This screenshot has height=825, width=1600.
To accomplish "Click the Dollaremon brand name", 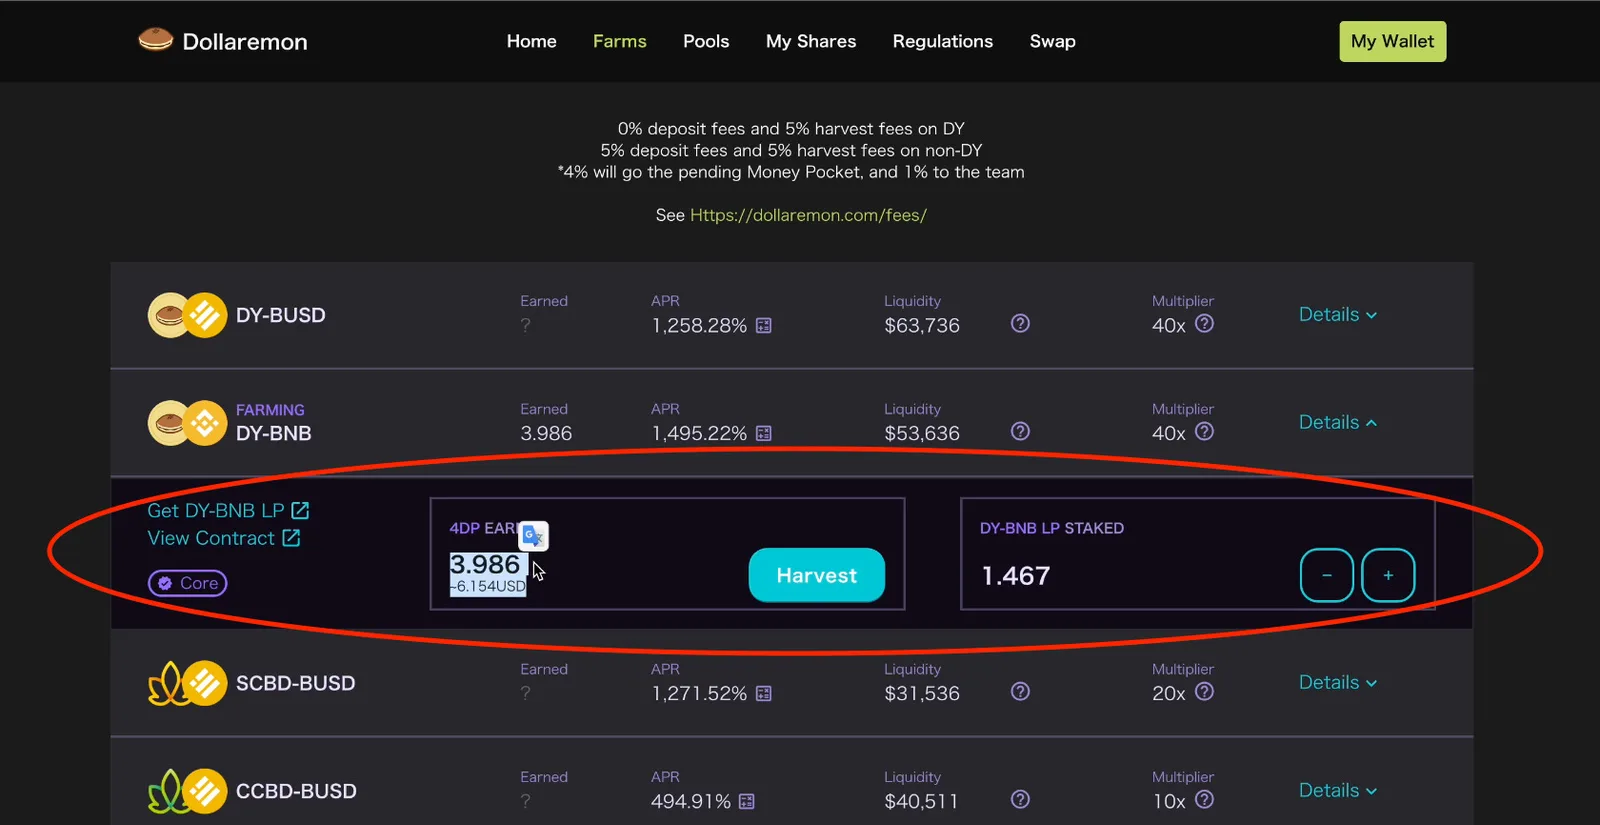I will pos(245,41).
